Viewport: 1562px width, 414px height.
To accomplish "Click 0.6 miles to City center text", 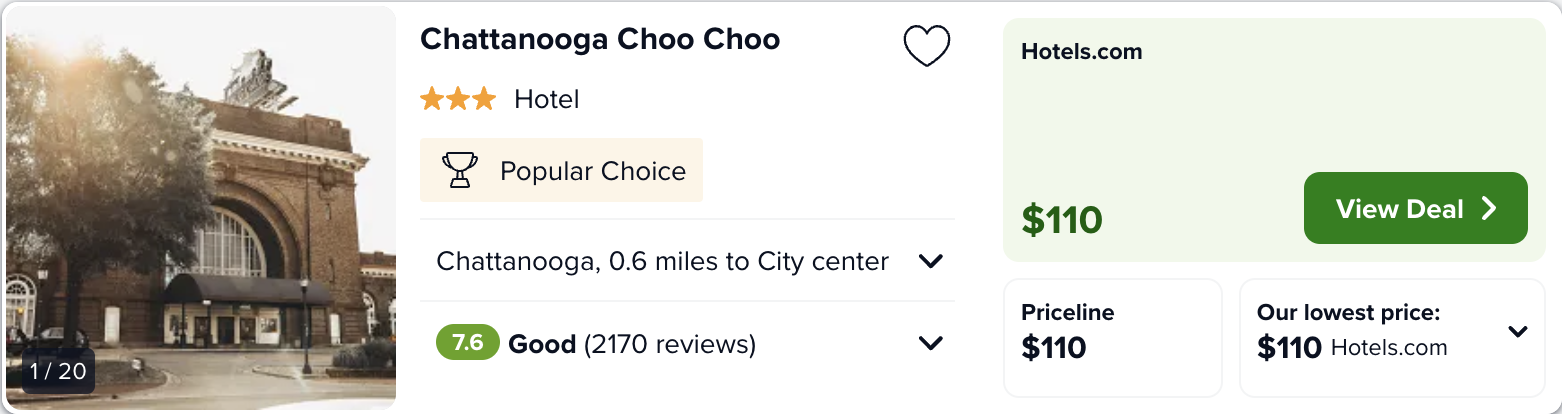I will (749, 261).
